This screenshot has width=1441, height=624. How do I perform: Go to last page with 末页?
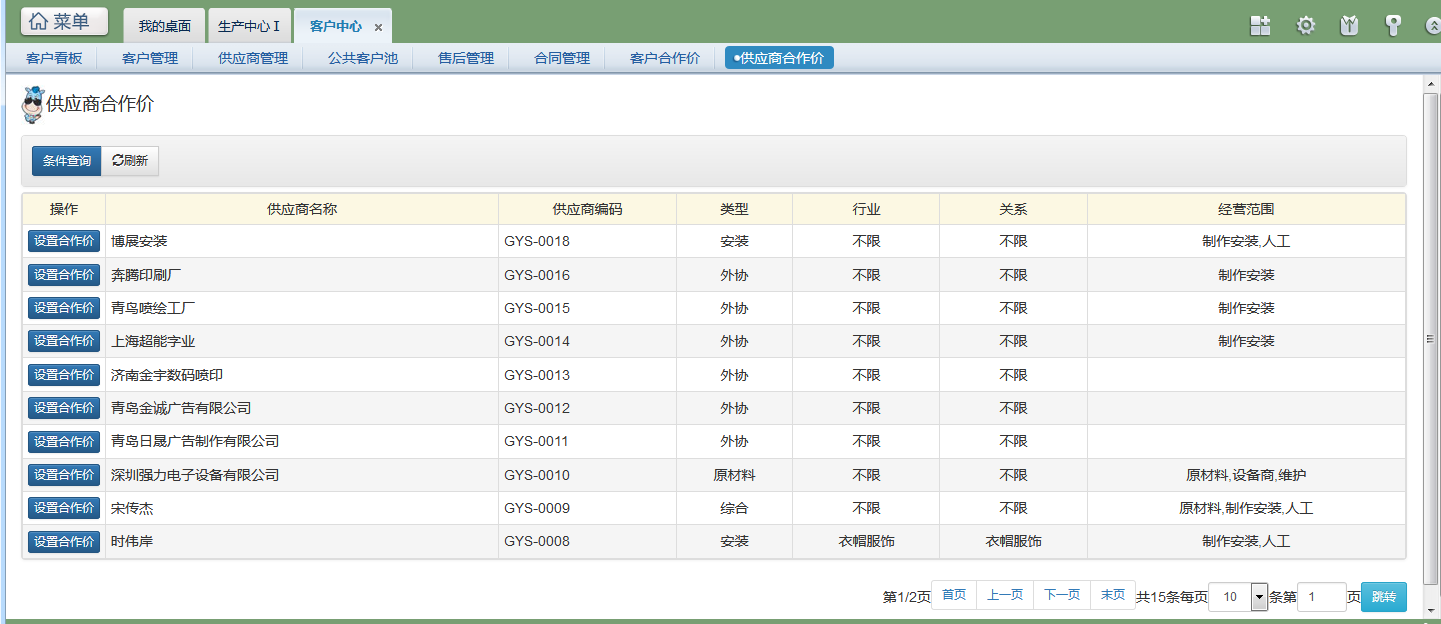[x=1112, y=595]
